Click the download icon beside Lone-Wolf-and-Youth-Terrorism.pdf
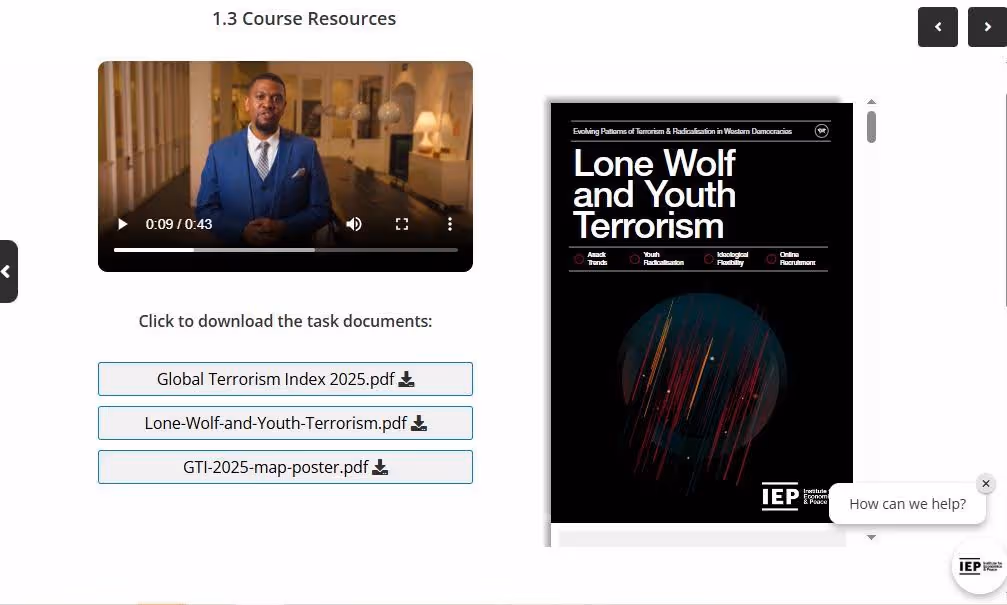1007x605 pixels. point(419,422)
